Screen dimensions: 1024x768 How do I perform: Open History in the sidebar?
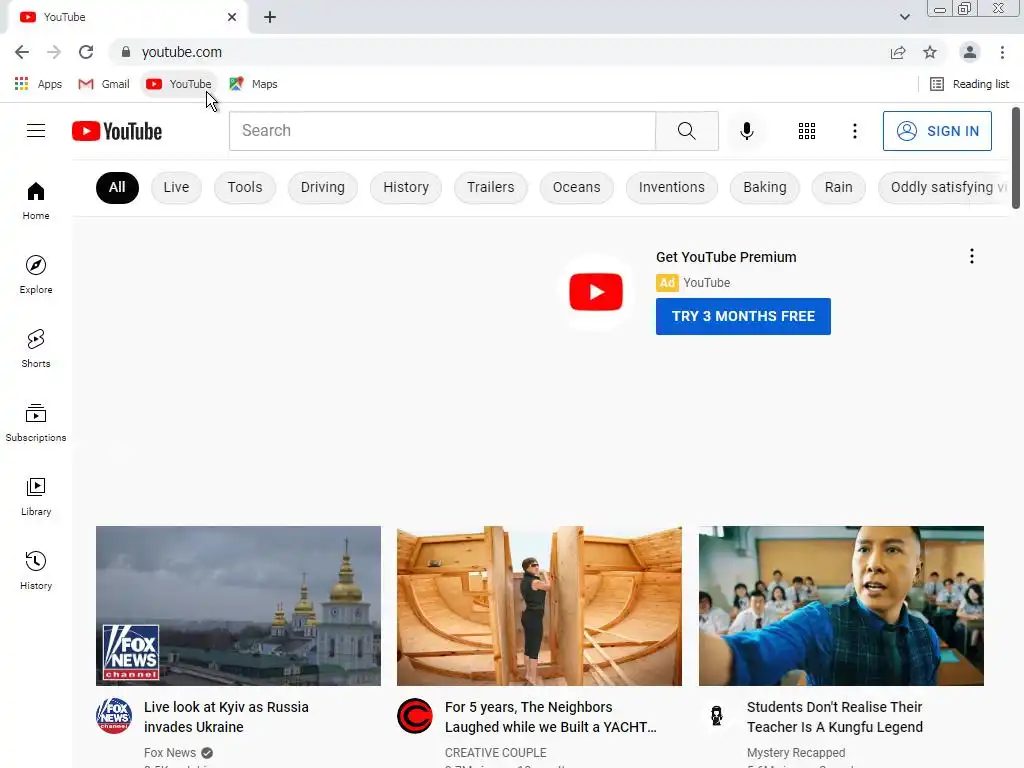click(x=36, y=570)
